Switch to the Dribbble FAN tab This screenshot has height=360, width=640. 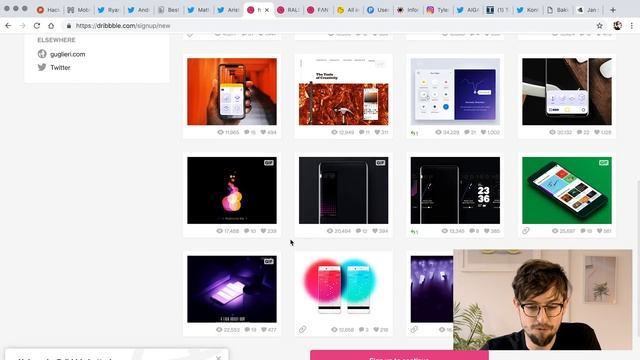pyautogui.click(x=318, y=10)
